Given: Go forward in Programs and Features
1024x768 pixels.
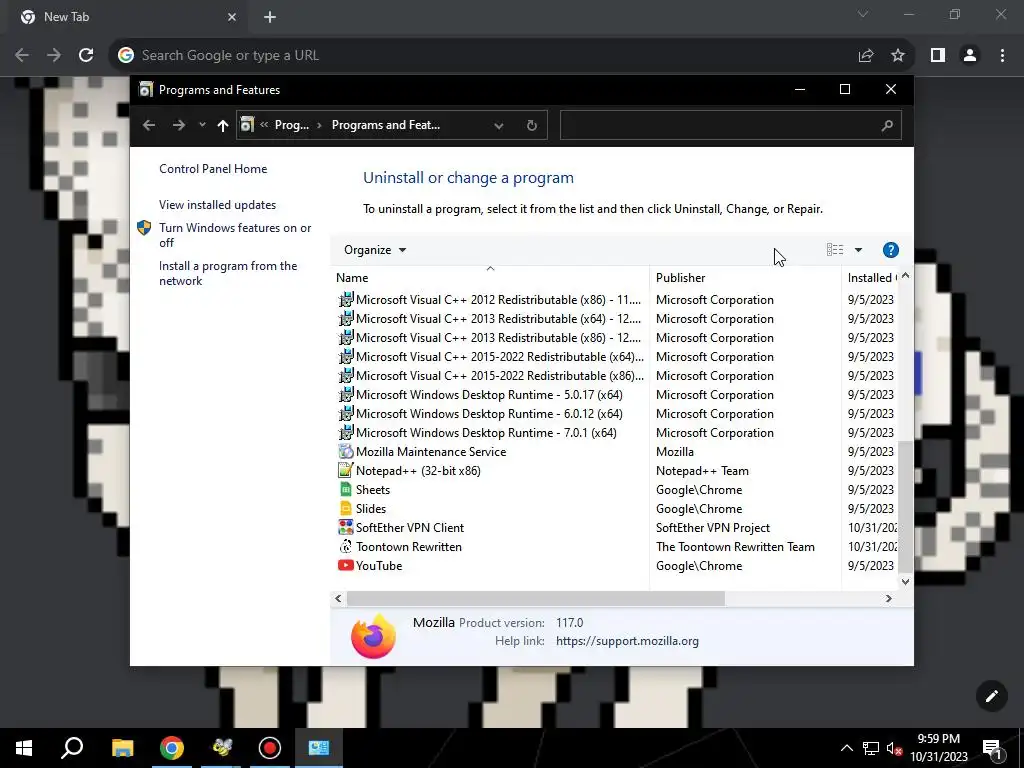Looking at the screenshot, I should (178, 125).
